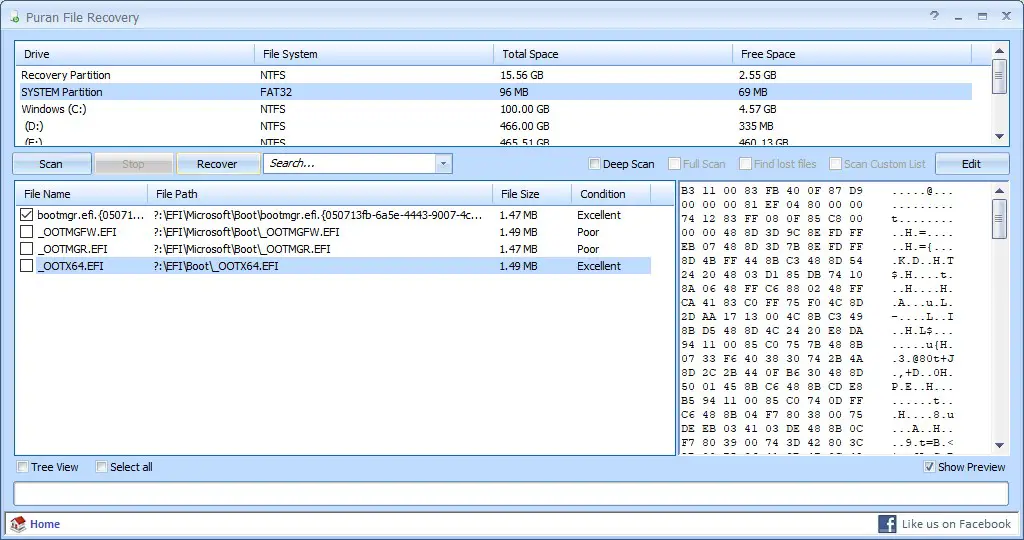Click the 4.57 GB free space cell
Screen dimensions: 1024x540
(x=758, y=109)
